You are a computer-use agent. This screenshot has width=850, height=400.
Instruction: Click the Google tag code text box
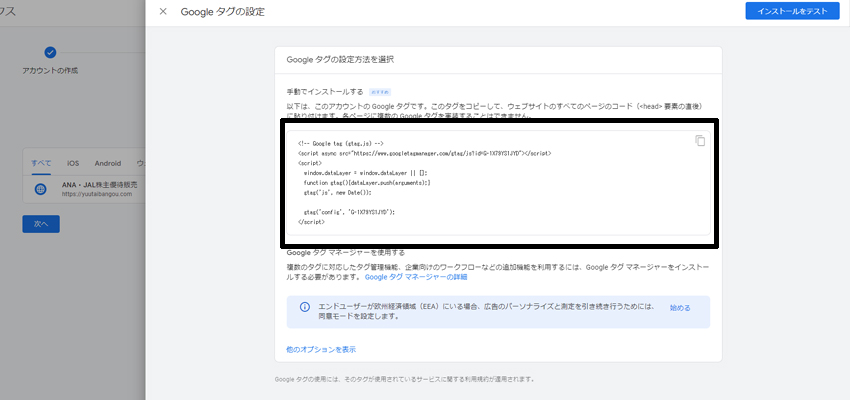click(x=498, y=183)
